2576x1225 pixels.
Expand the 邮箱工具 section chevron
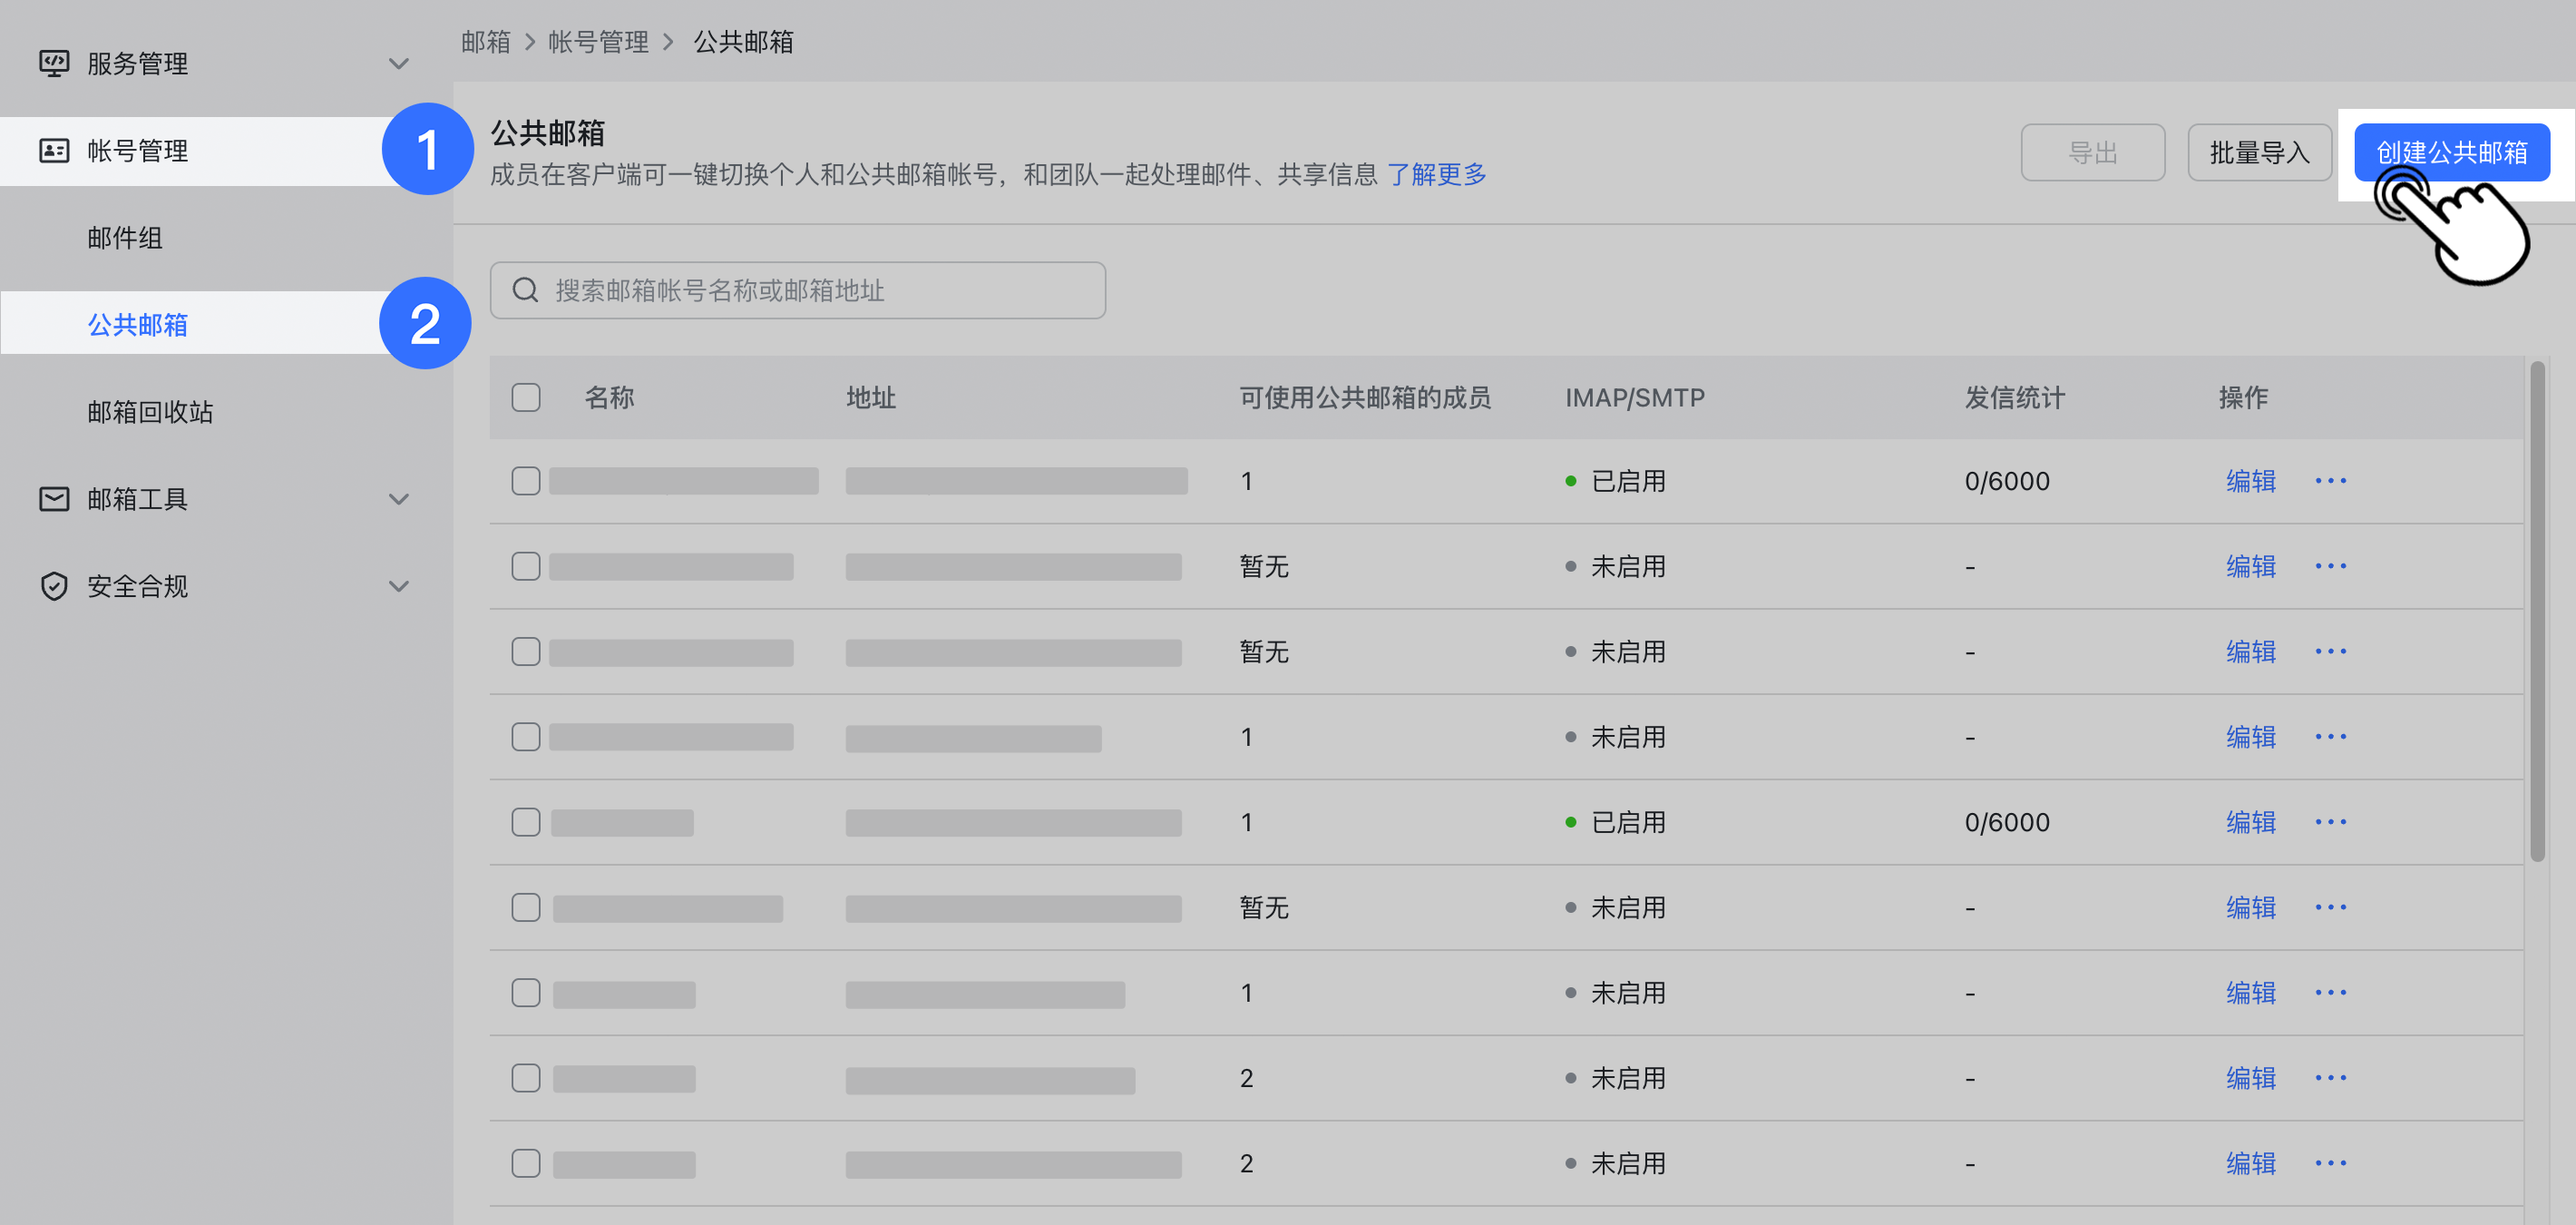pyautogui.click(x=399, y=498)
